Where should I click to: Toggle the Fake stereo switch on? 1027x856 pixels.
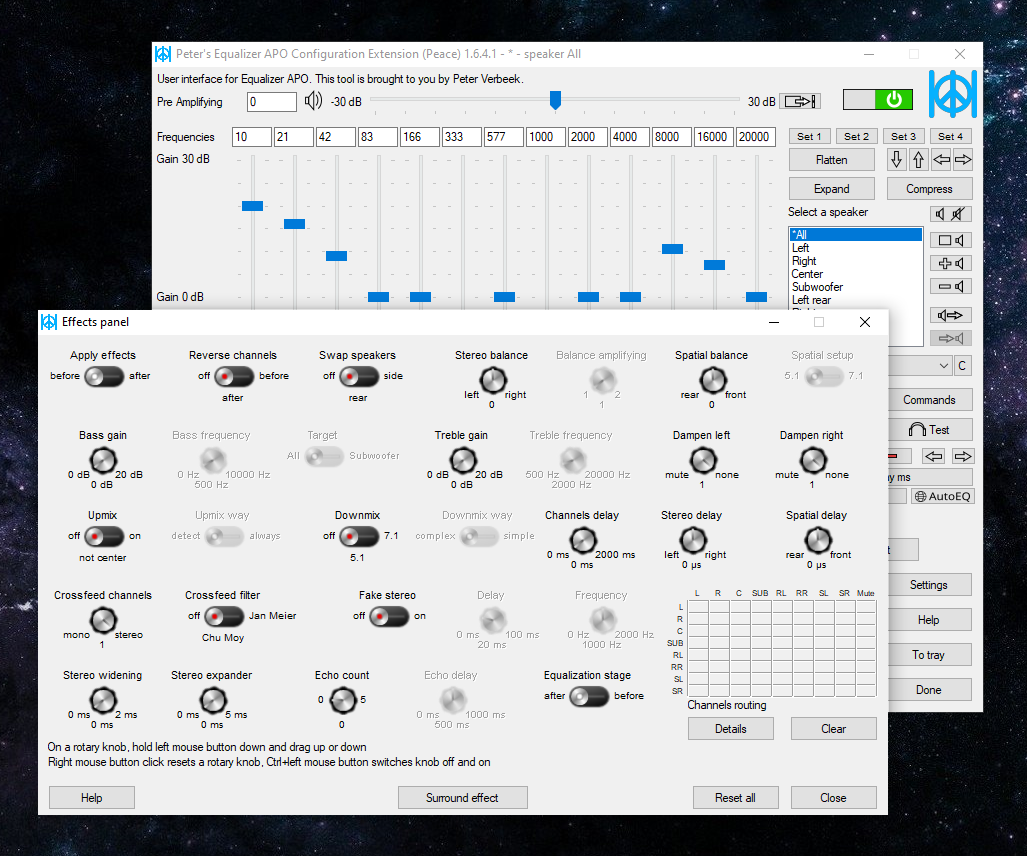tap(389, 616)
